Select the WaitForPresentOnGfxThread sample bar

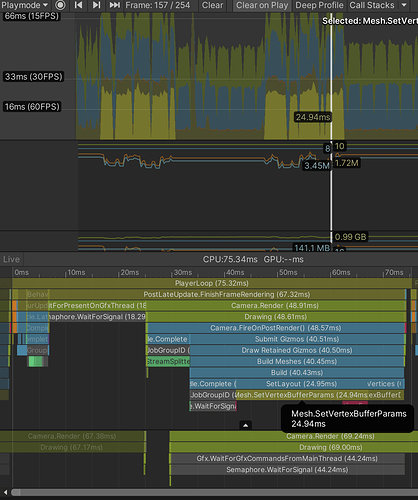[97, 305]
